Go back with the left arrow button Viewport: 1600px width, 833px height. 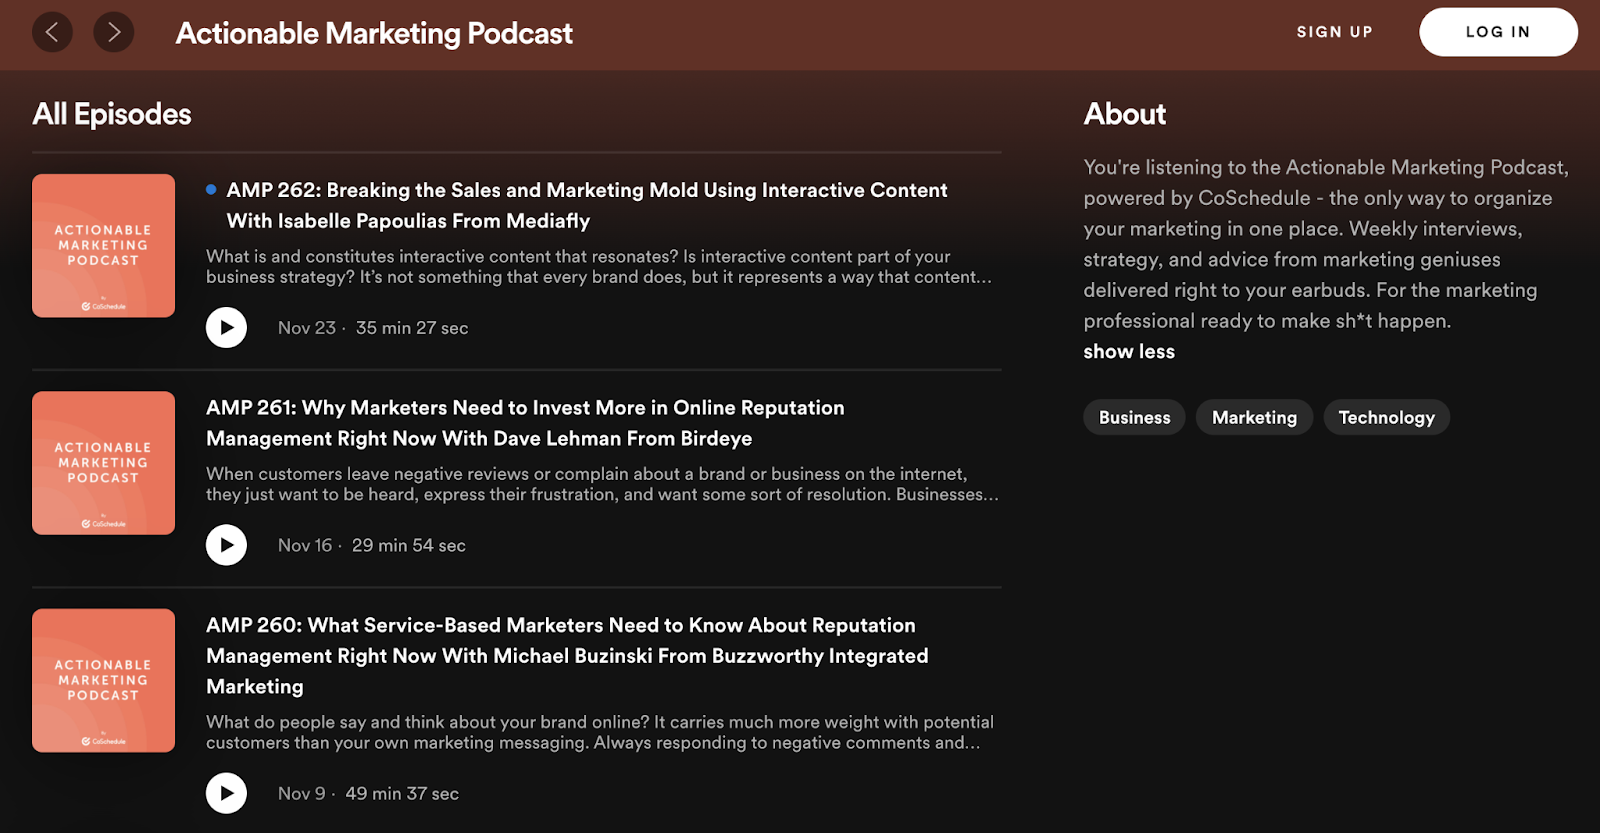[x=52, y=32]
